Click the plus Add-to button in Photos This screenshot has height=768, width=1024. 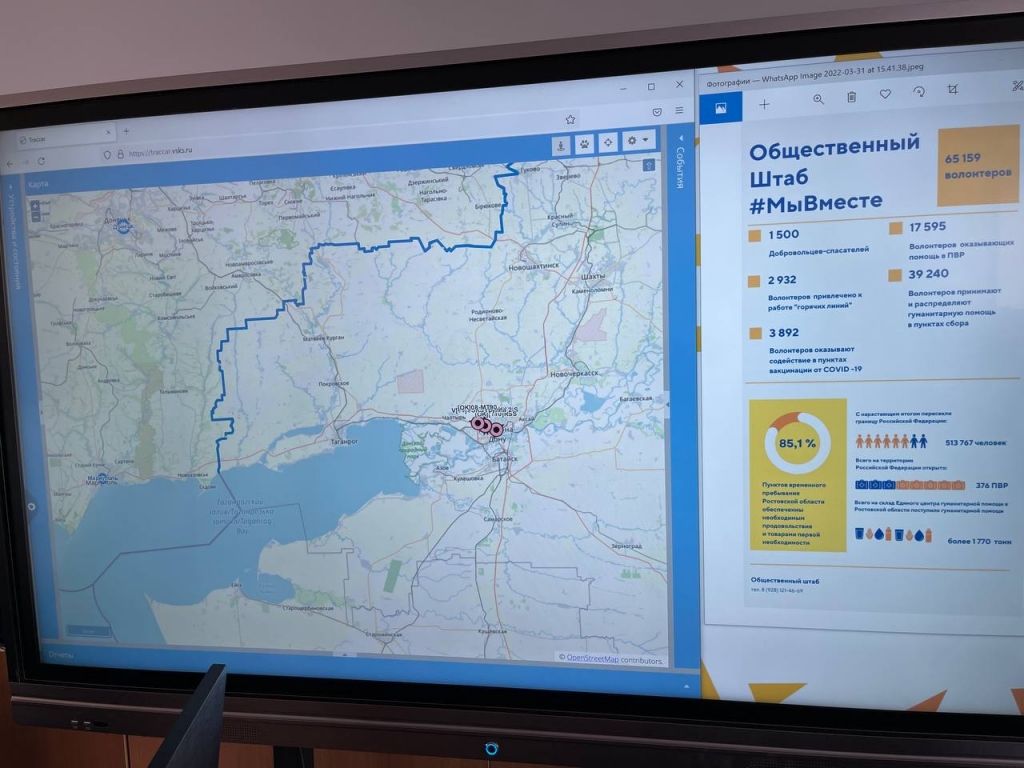[764, 104]
